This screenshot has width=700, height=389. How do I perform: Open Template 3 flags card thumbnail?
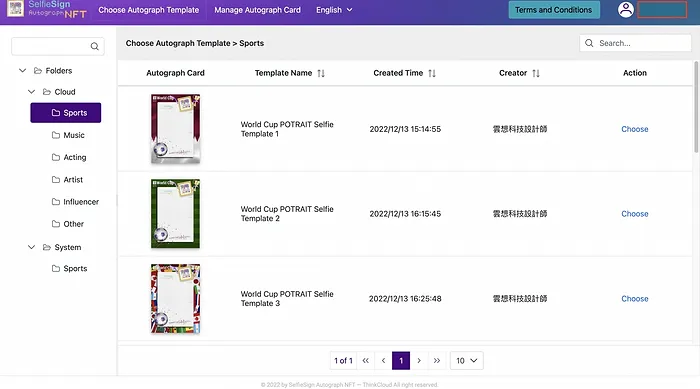(175, 298)
